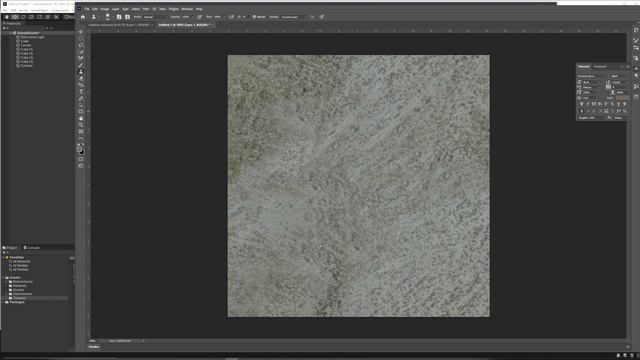
Task: Select the Move tool in Photoshop toolbar
Action: pos(81,32)
